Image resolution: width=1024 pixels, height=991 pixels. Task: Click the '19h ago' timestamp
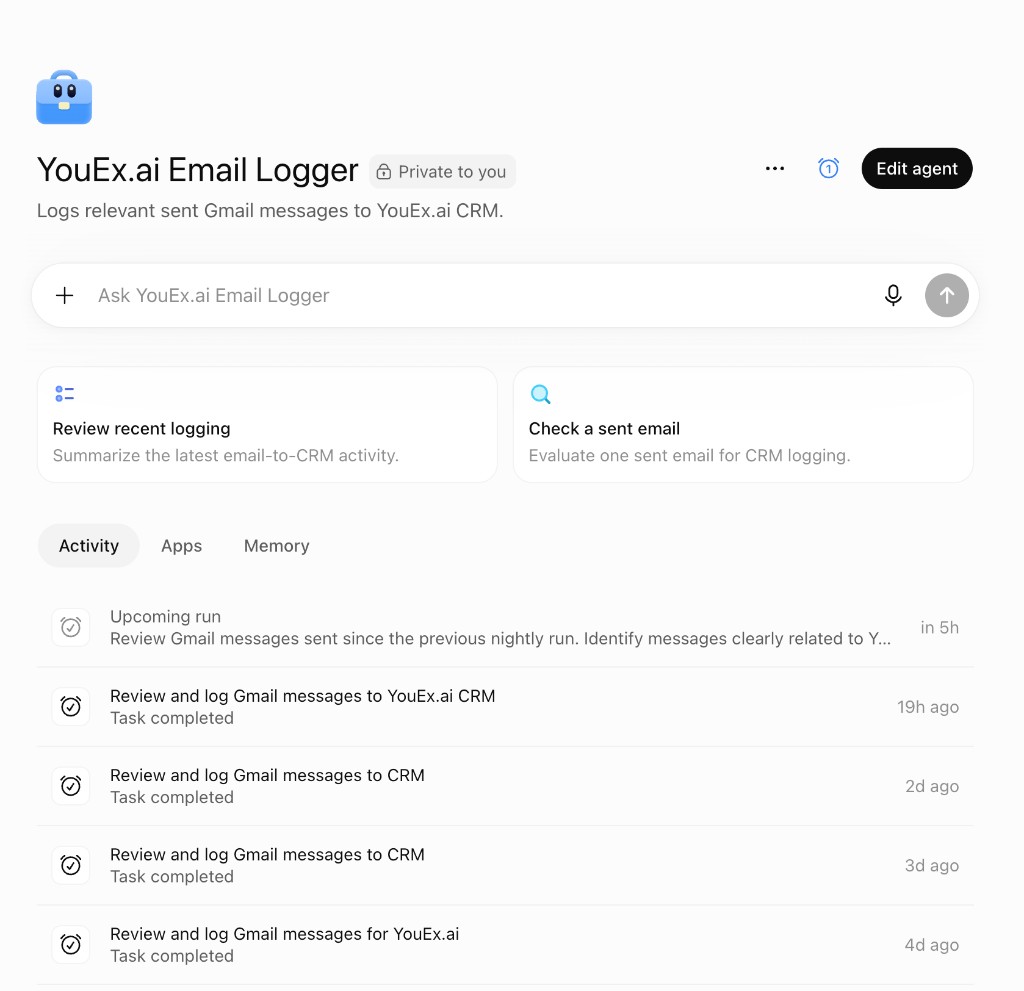(x=927, y=707)
